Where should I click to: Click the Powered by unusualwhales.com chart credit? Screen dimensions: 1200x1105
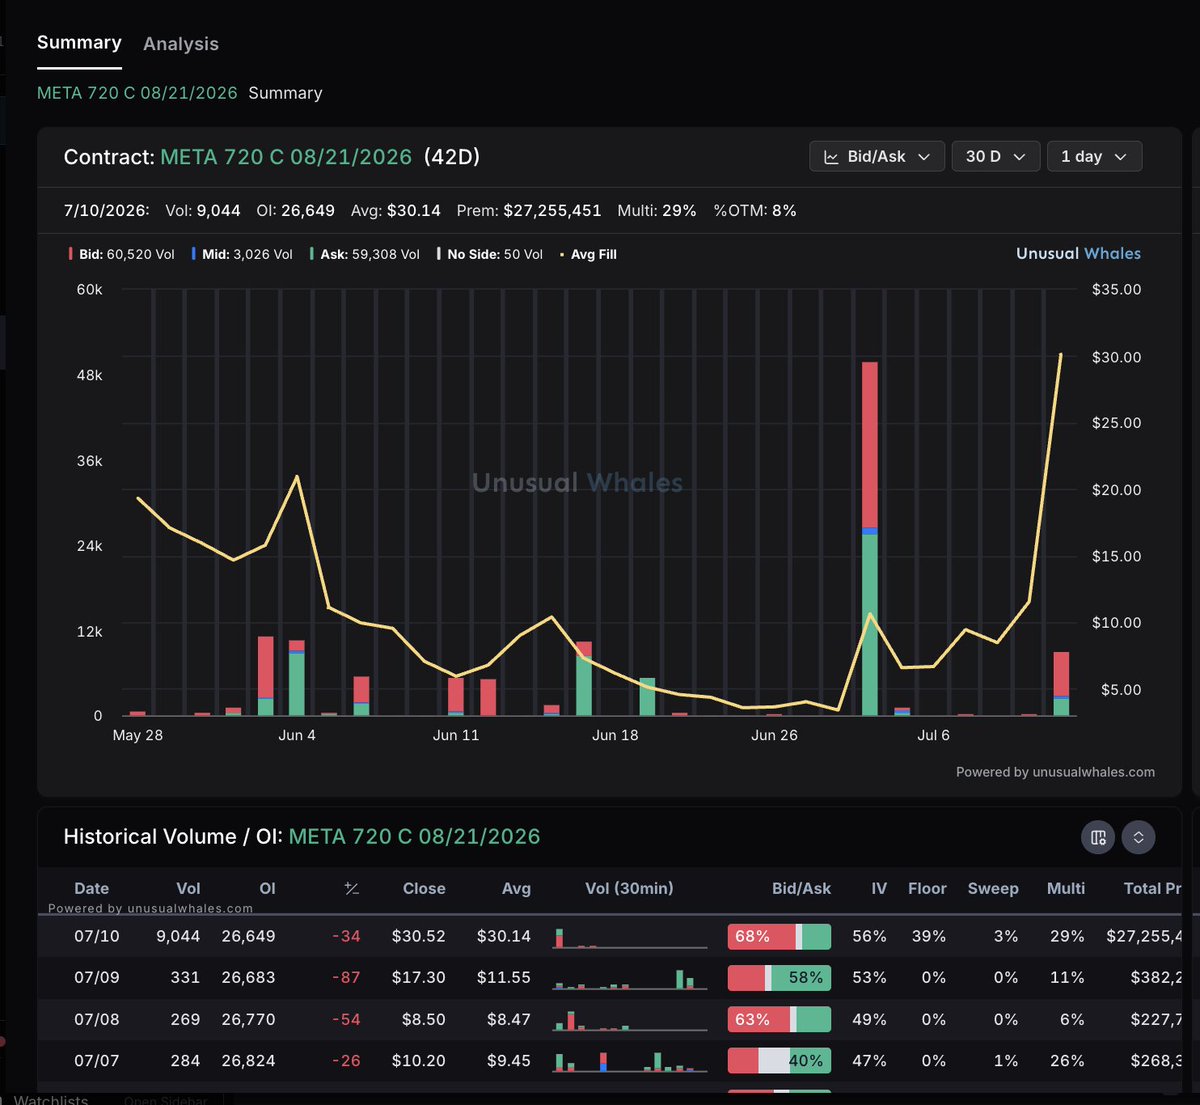(1055, 772)
